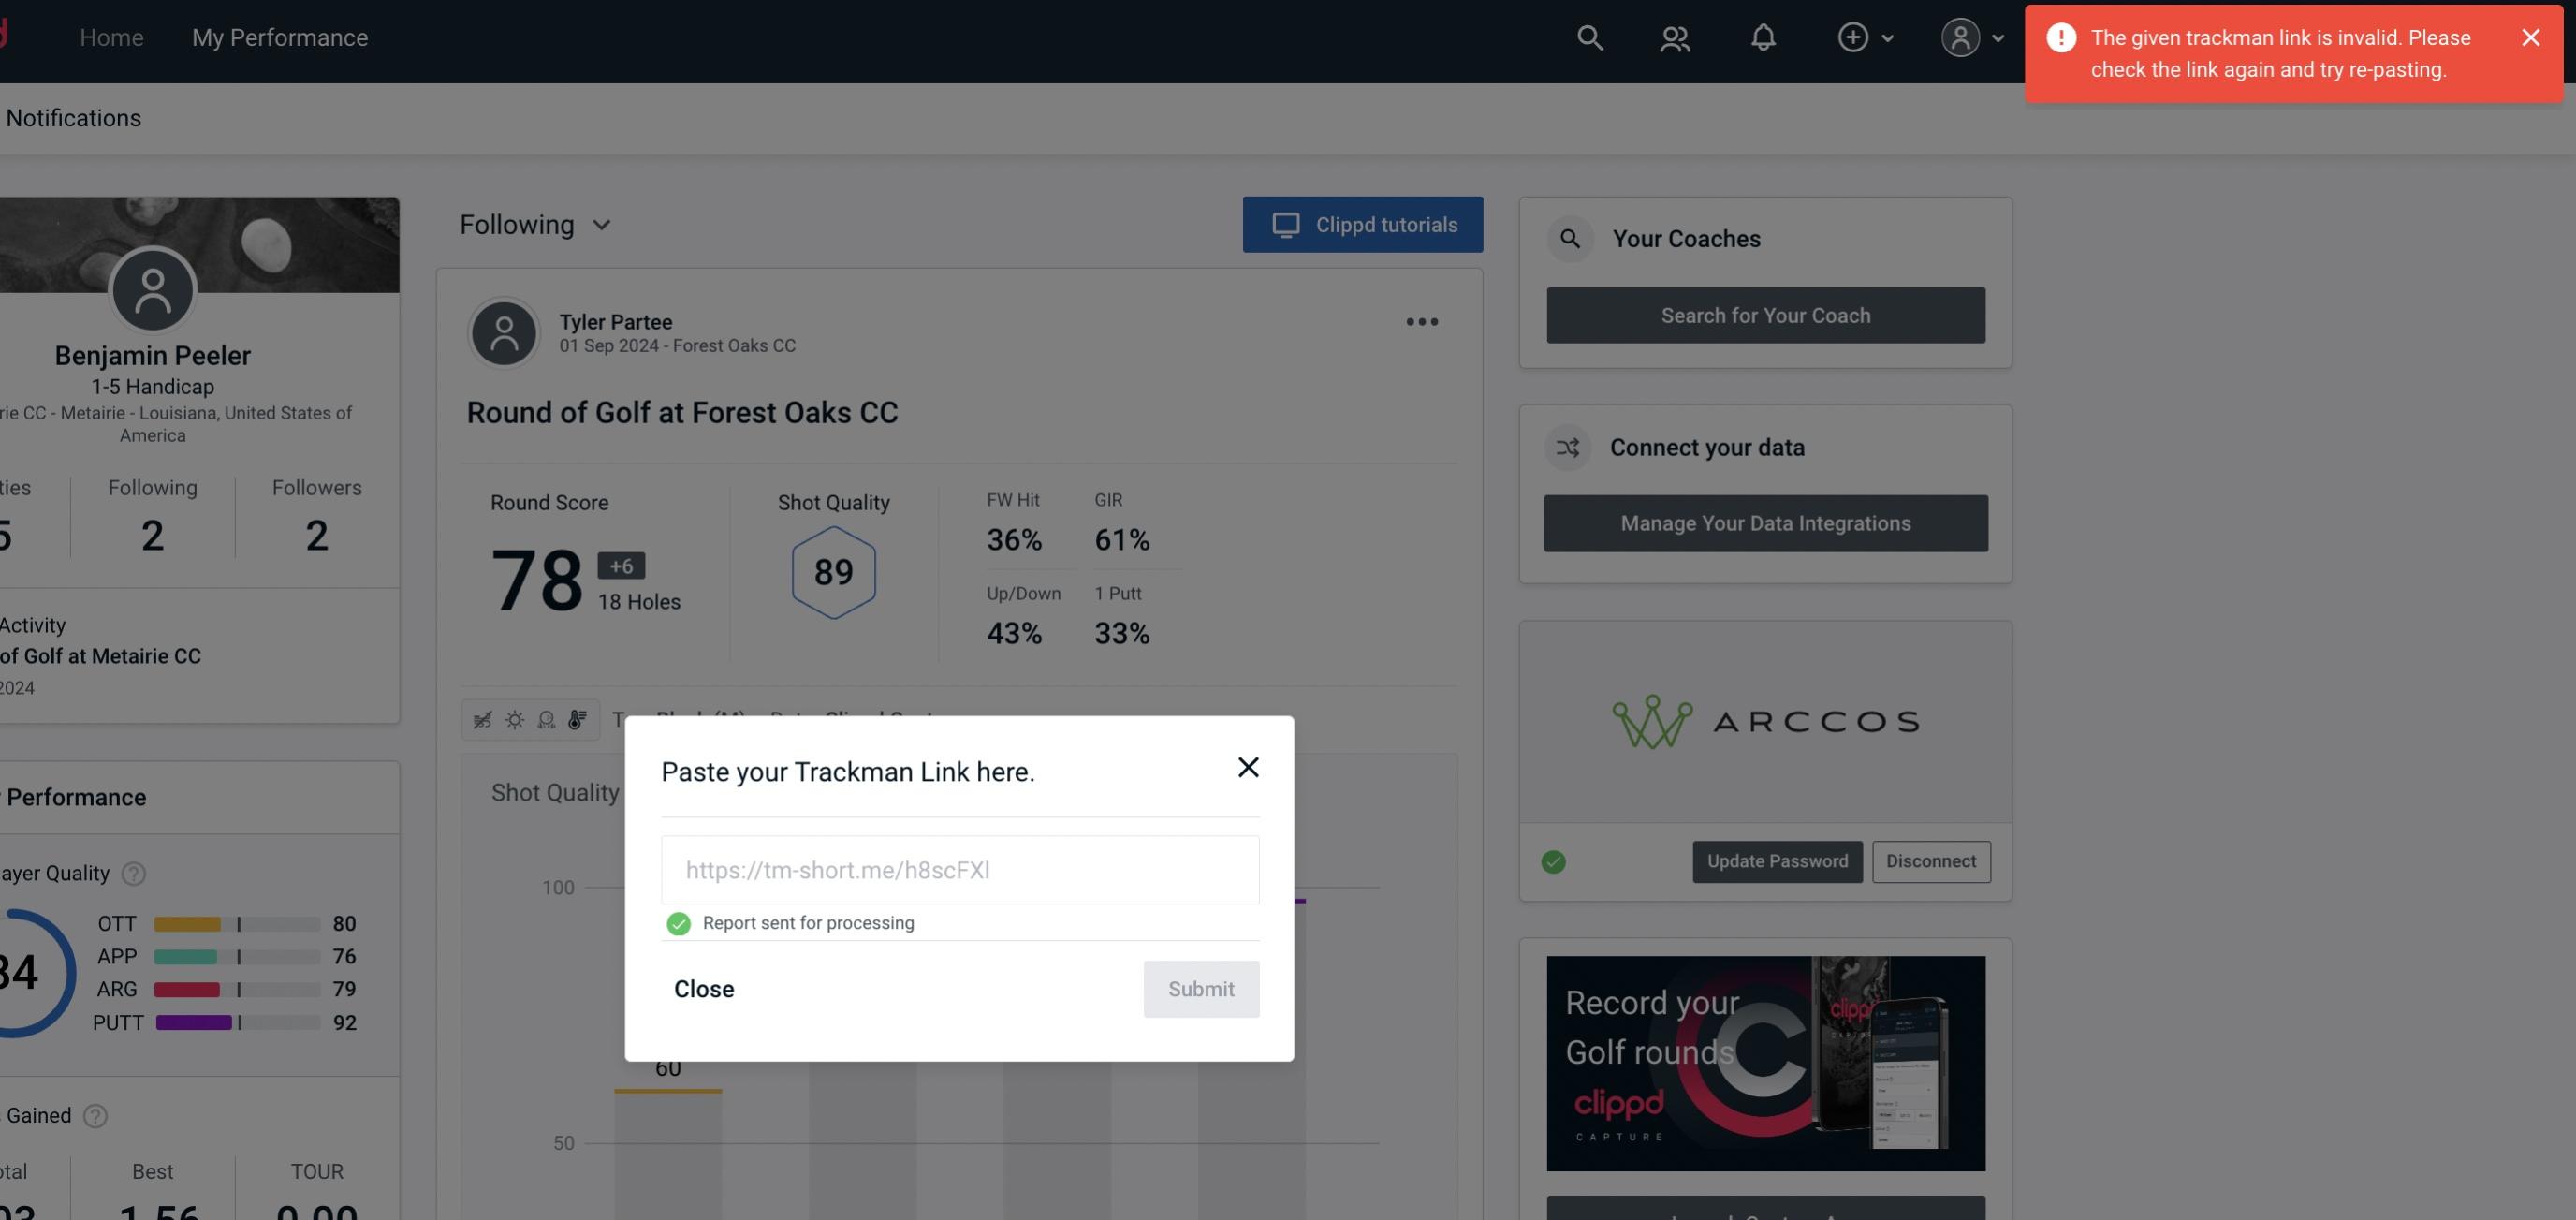Click the Home menu tab
This screenshot has width=2576, height=1220.
click(111, 37)
